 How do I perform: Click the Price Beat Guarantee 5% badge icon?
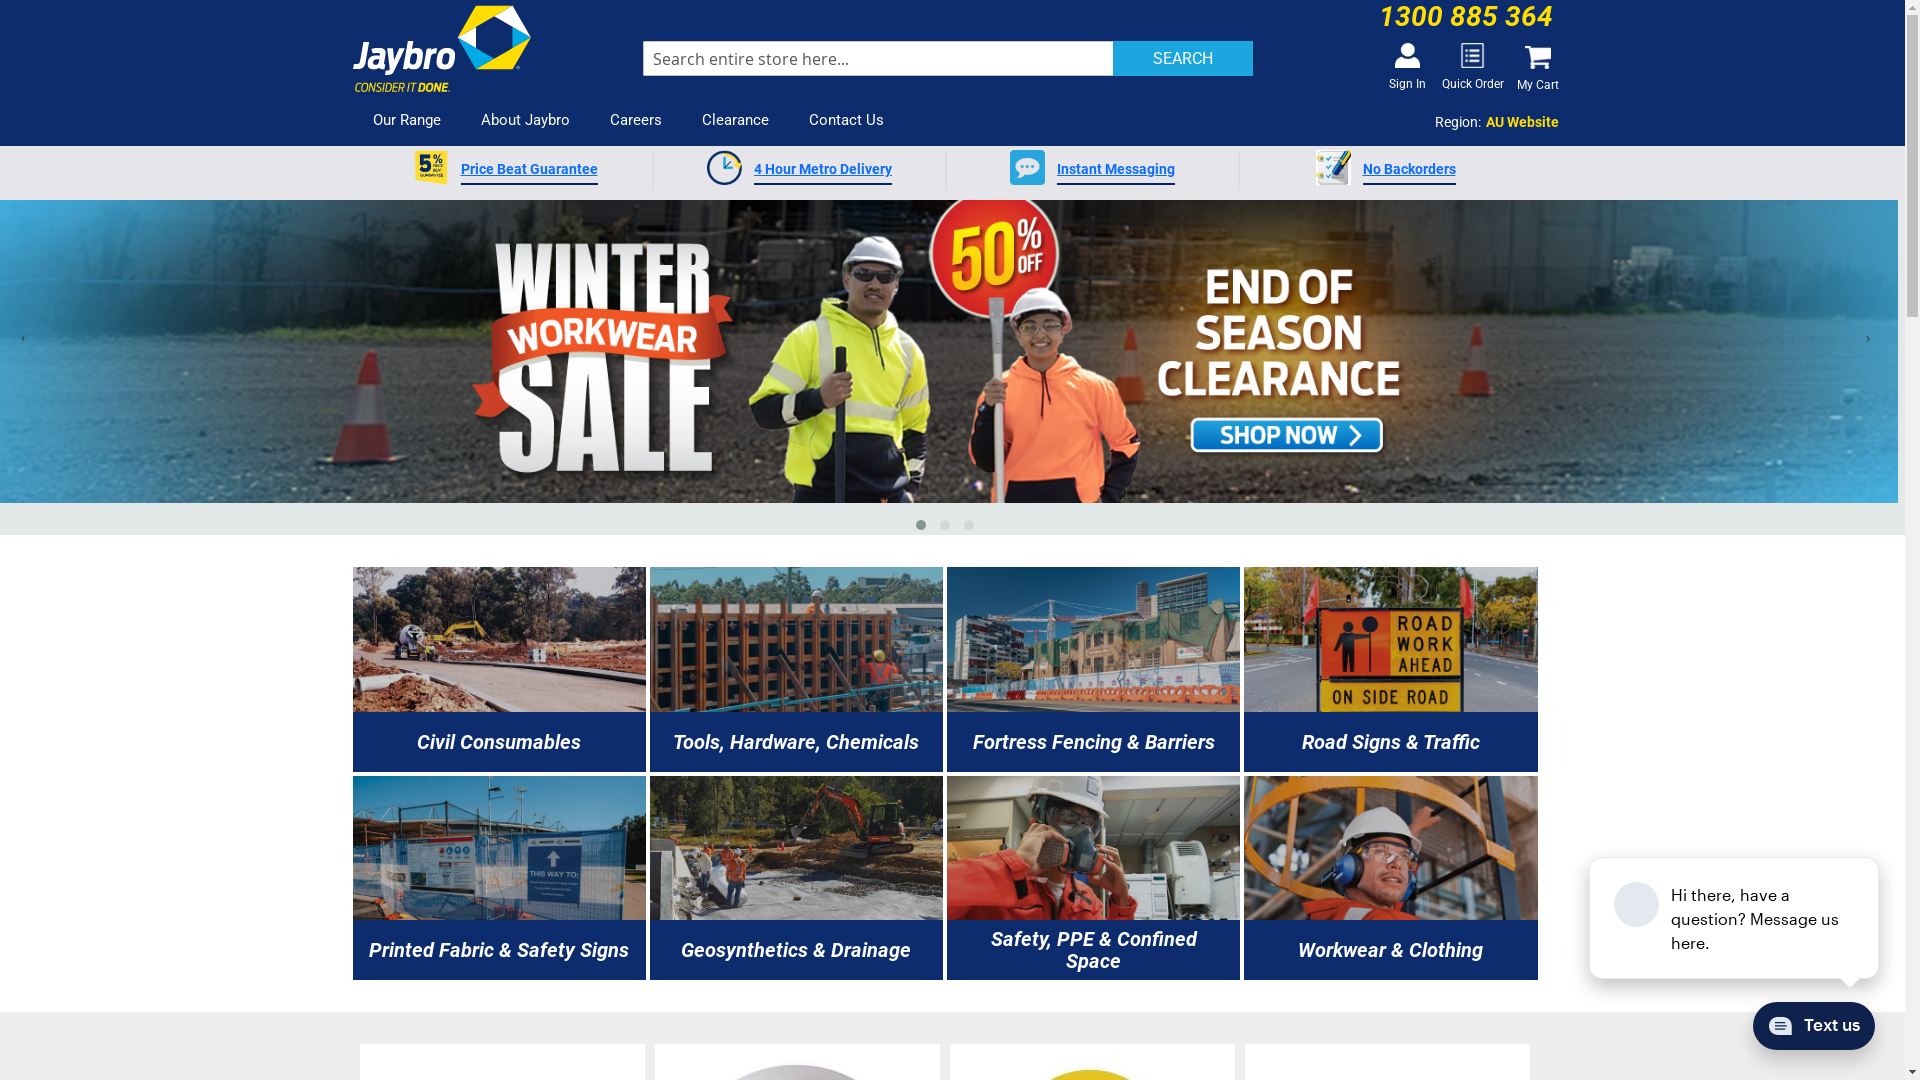[x=431, y=168]
